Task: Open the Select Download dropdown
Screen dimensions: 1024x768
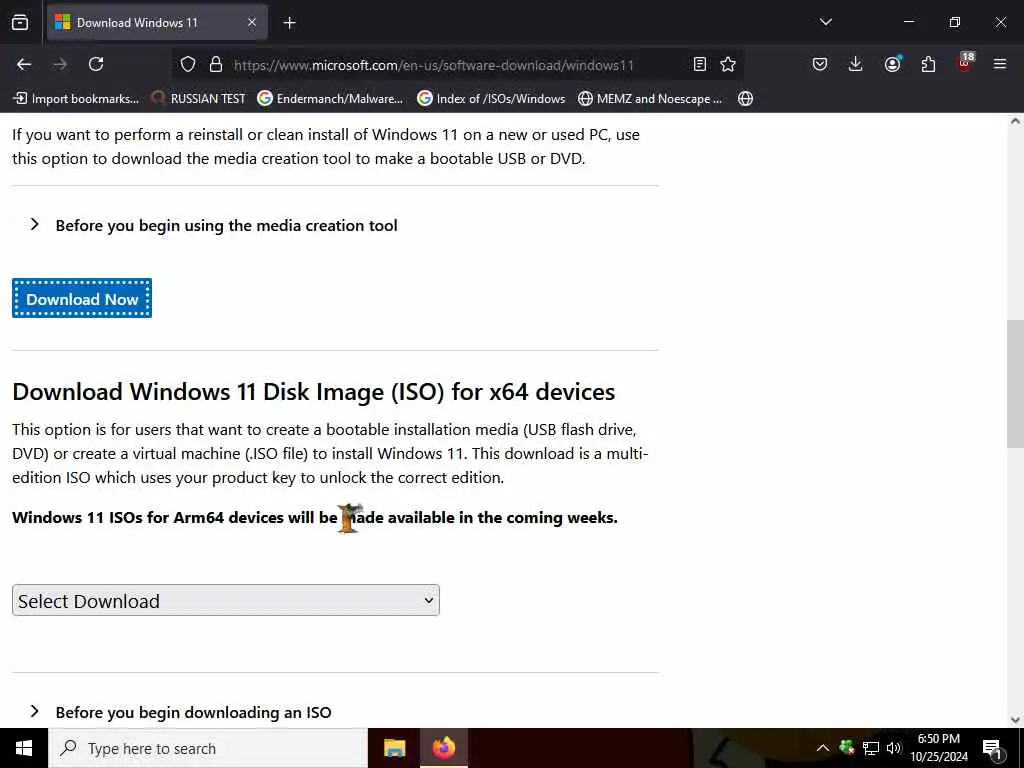Action: (226, 600)
